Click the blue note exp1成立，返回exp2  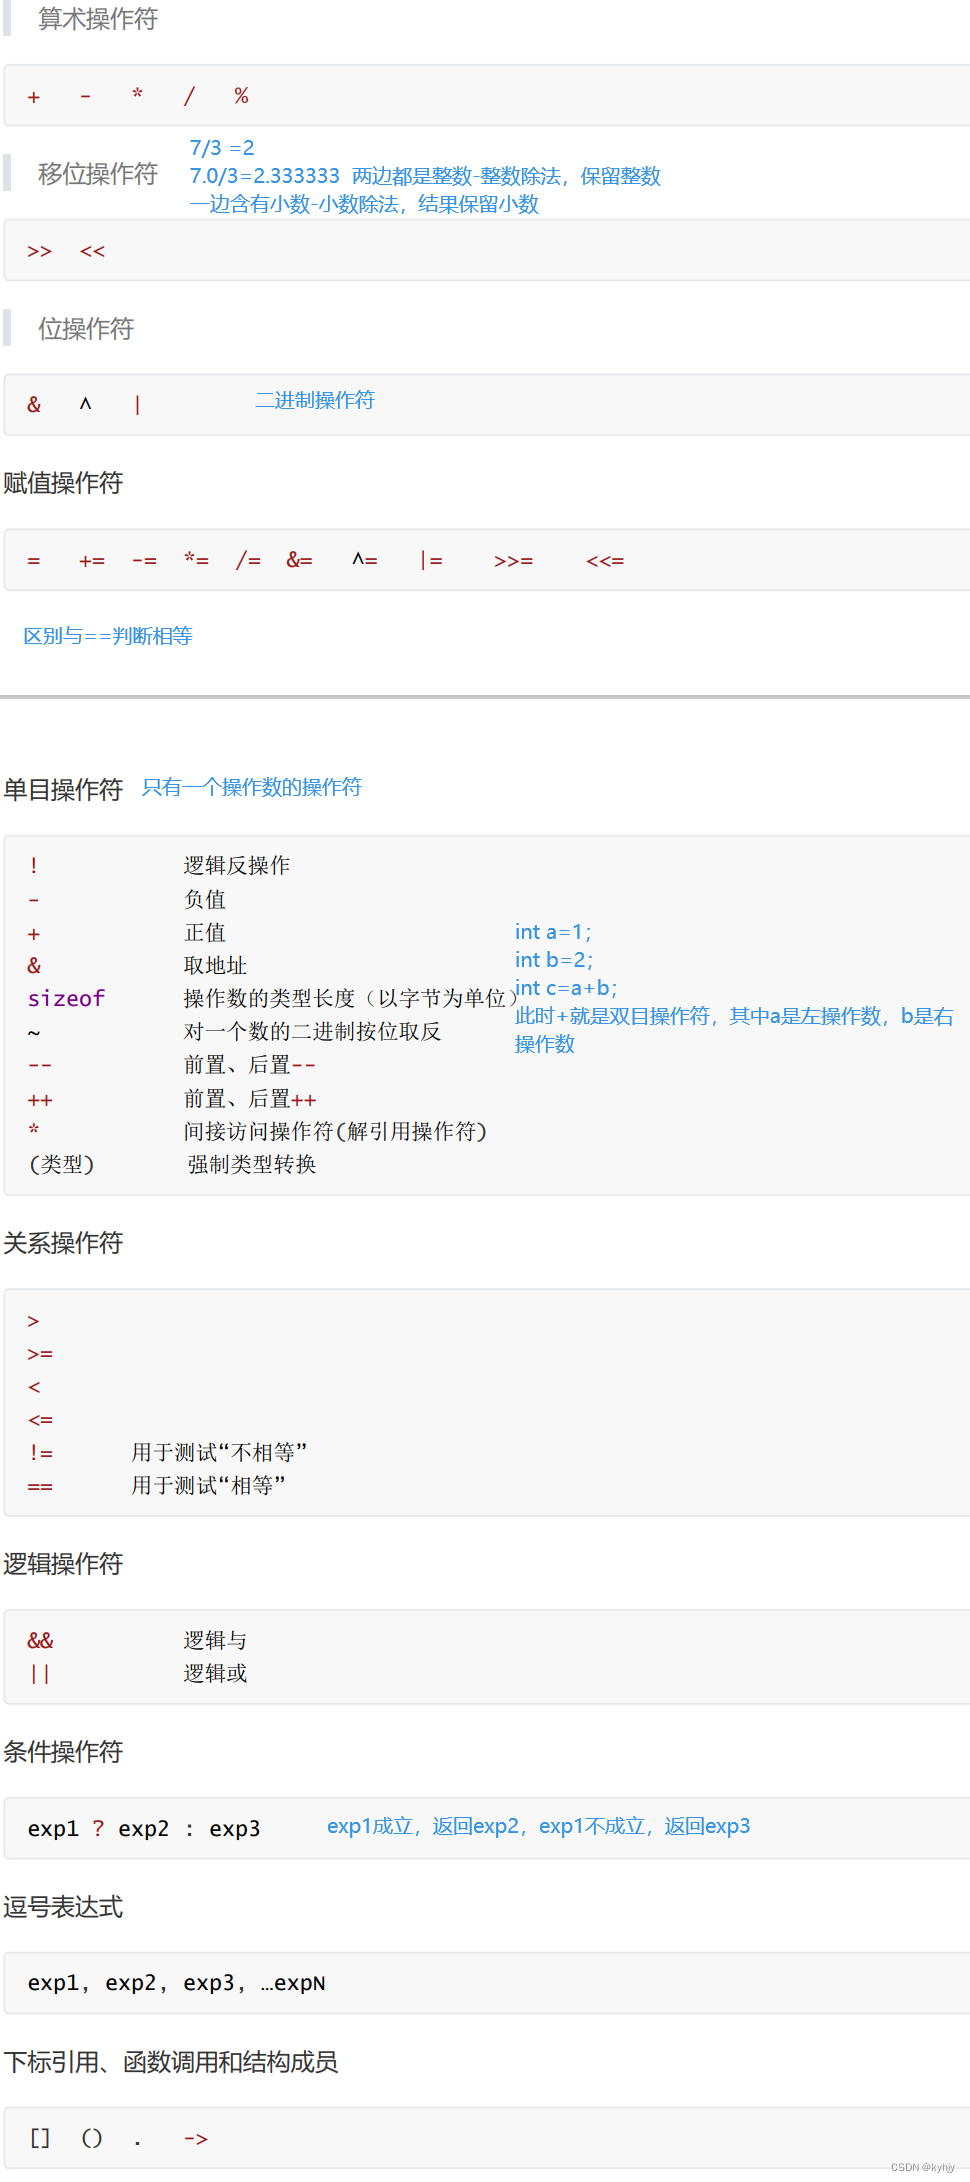(424, 1826)
